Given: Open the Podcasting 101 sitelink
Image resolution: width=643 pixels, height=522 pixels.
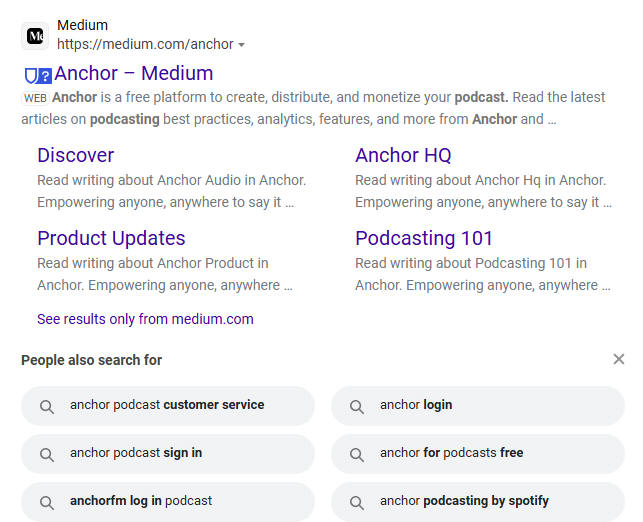Looking at the screenshot, I should (x=424, y=238).
